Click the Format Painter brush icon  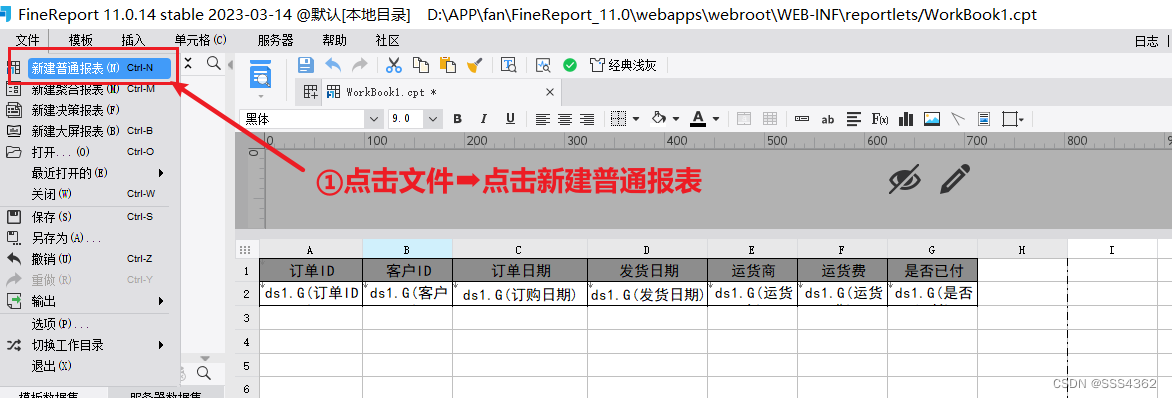coord(474,65)
